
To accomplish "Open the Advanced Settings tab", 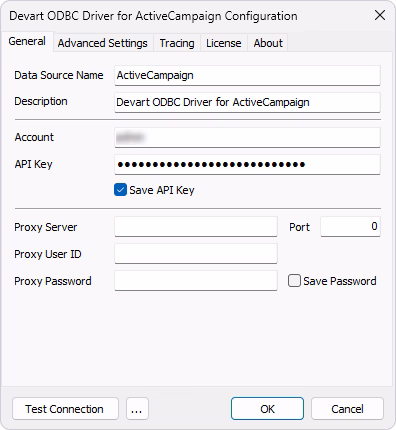I will coord(103,43).
